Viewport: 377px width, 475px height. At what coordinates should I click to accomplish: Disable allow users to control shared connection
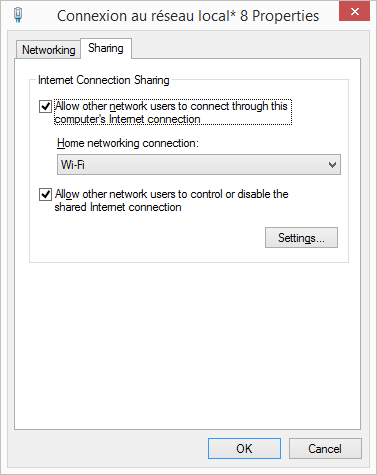tap(45, 194)
